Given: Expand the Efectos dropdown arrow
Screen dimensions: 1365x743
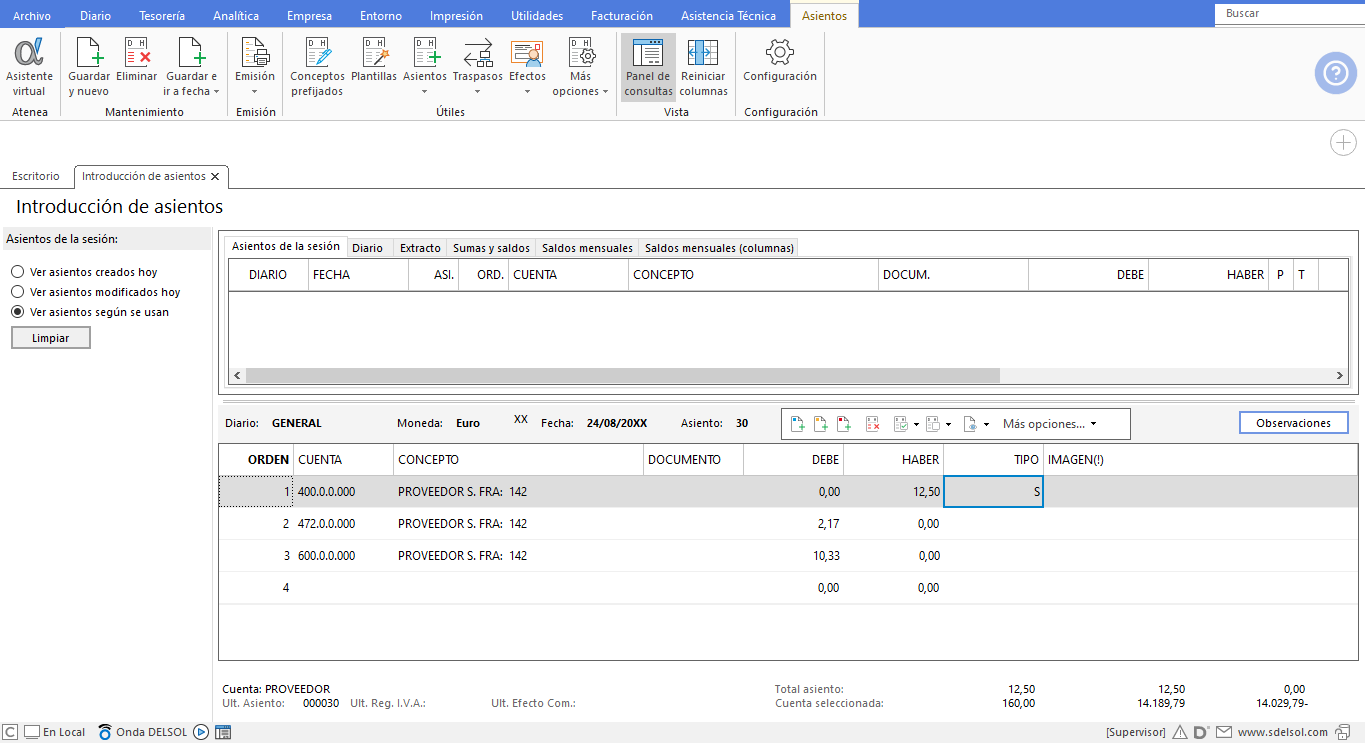Looking at the screenshot, I should [x=527, y=92].
